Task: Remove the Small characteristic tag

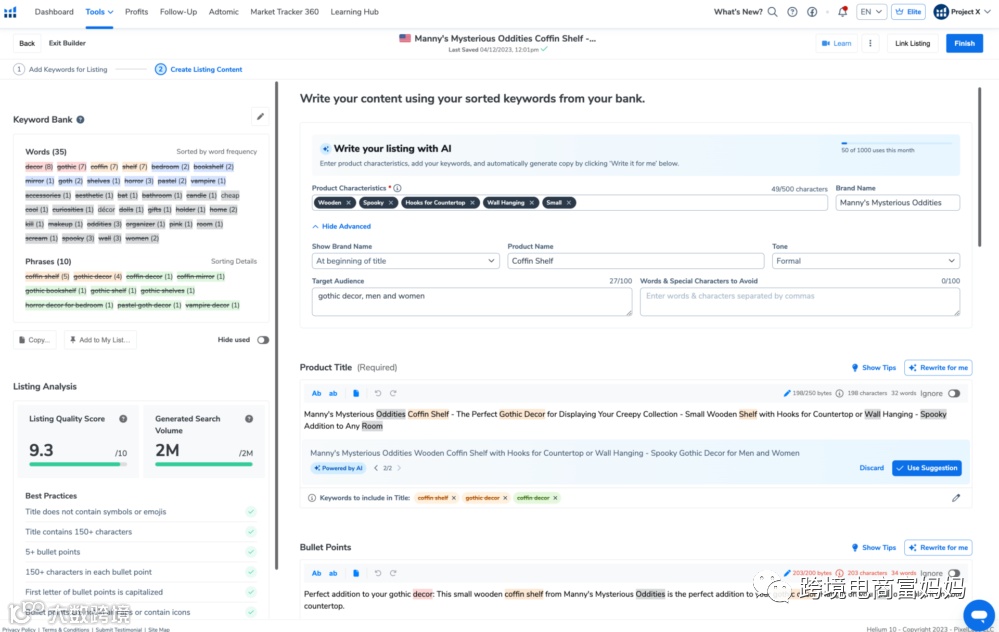Action: (569, 203)
